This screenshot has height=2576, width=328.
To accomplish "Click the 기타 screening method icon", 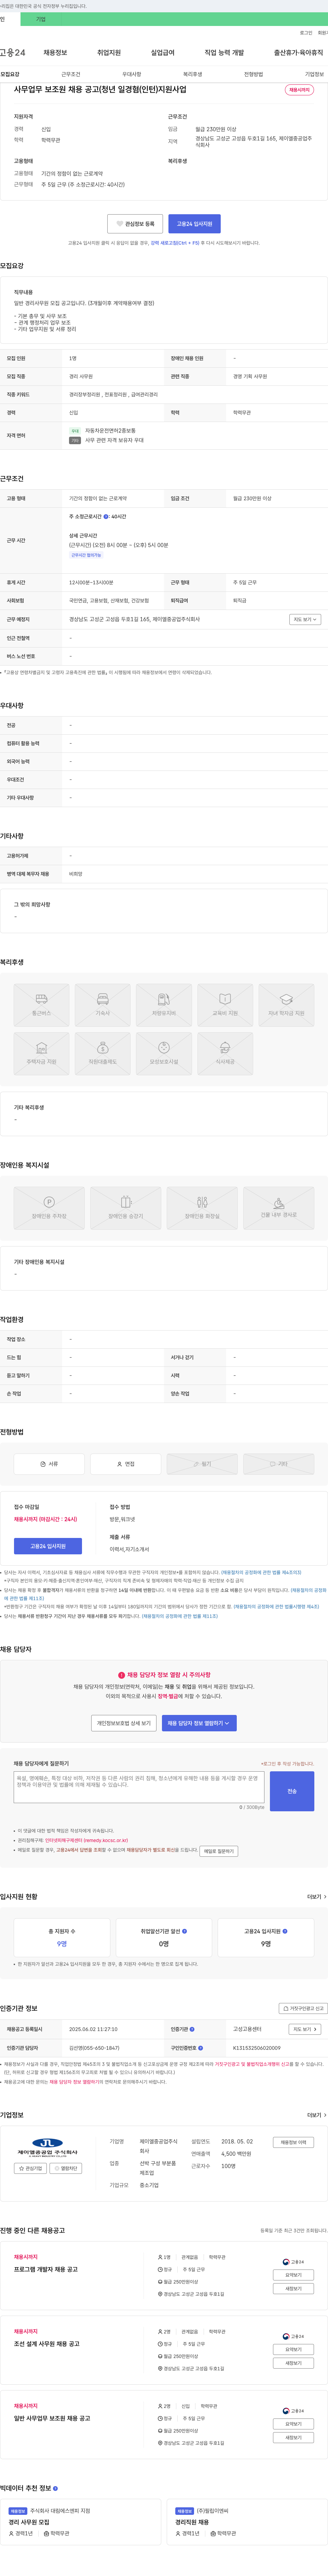I will (279, 1464).
